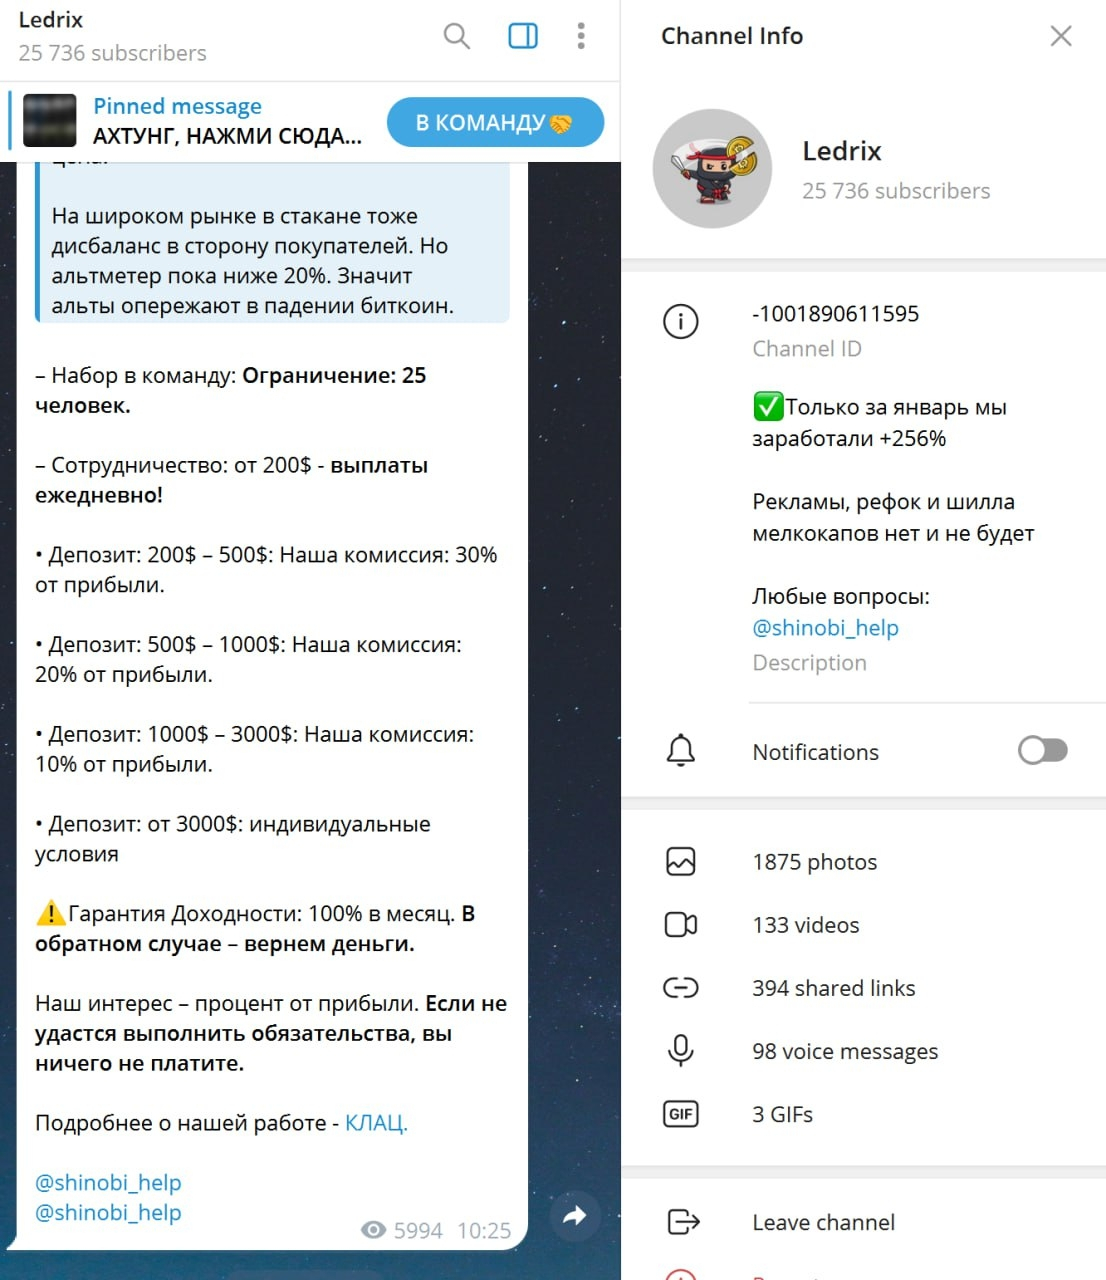The width and height of the screenshot is (1106, 1280).
Task: Click the В КОМАНДУ button
Action: pos(495,123)
